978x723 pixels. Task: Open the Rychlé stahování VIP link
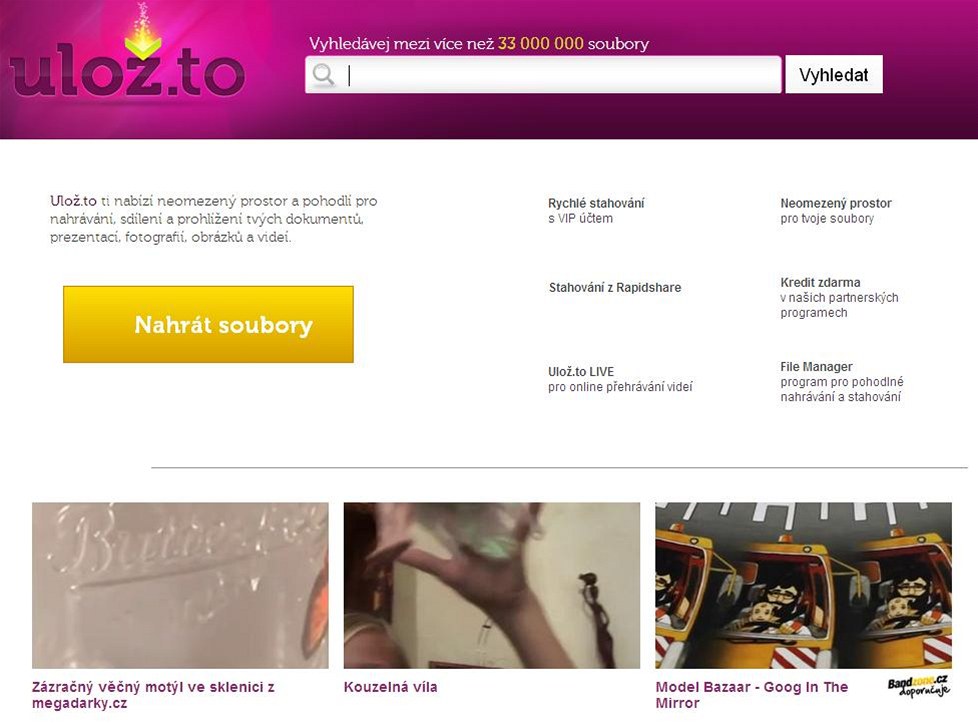pos(596,211)
